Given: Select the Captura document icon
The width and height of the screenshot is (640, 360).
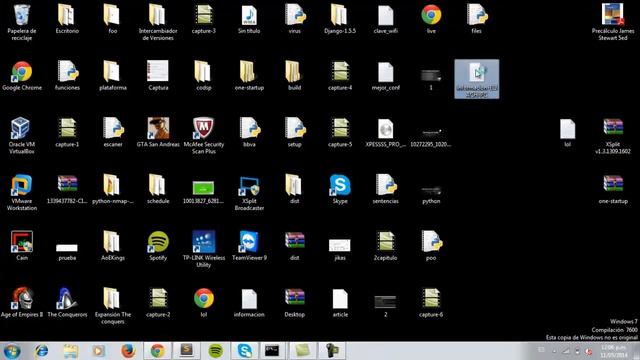Looking at the screenshot, I should (158, 71).
